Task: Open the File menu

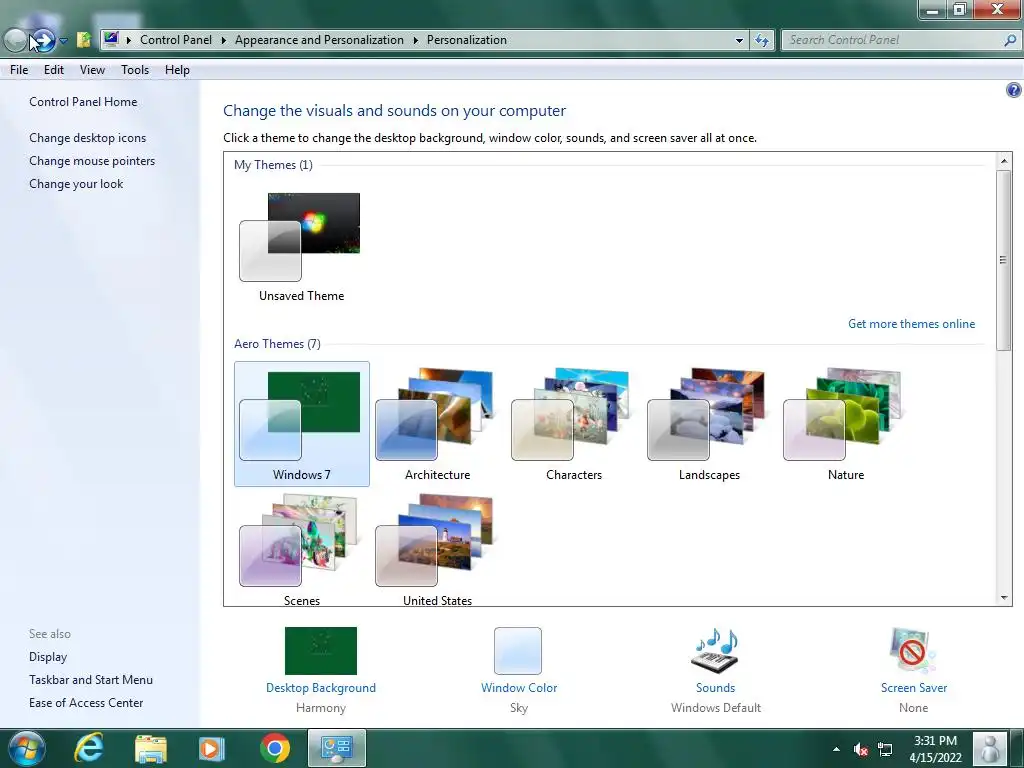Action: pos(19,70)
